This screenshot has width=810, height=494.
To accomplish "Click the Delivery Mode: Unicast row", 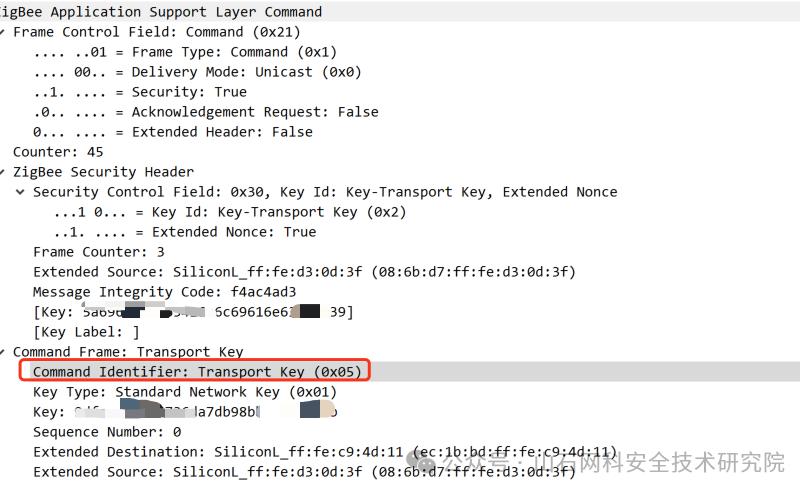I will [x=197, y=72].
